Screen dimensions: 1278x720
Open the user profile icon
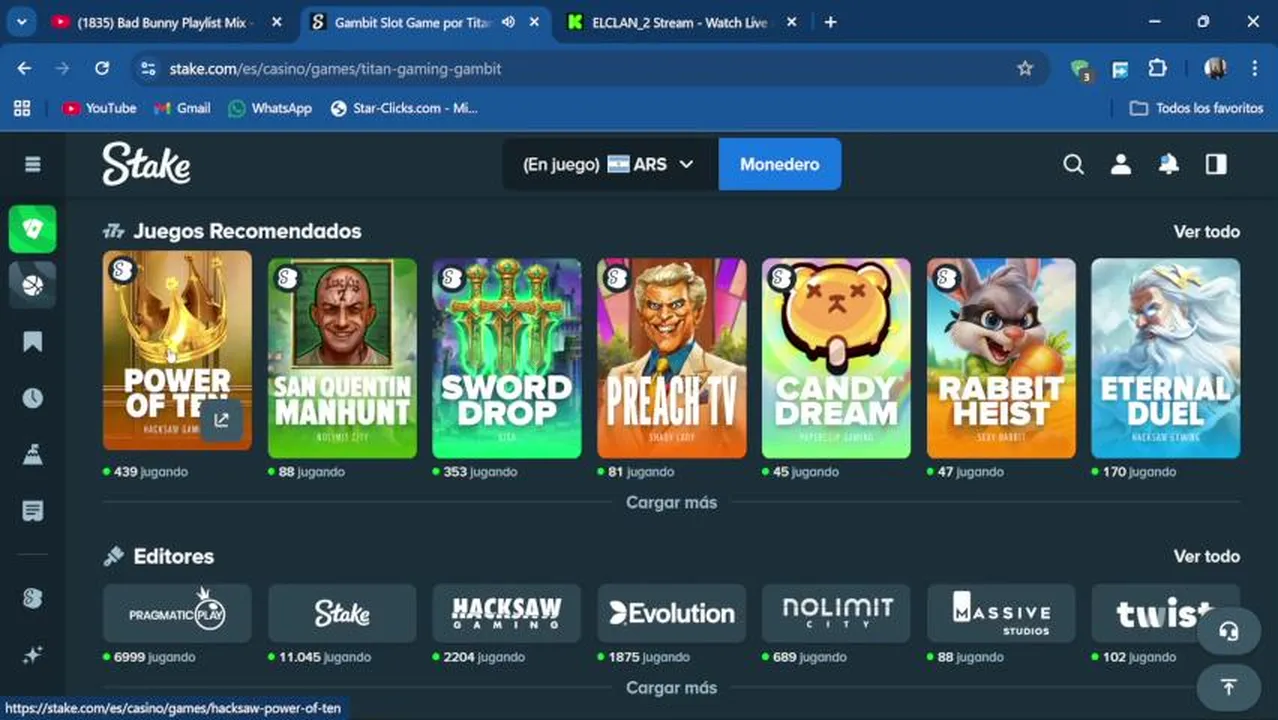coord(1121,164)
